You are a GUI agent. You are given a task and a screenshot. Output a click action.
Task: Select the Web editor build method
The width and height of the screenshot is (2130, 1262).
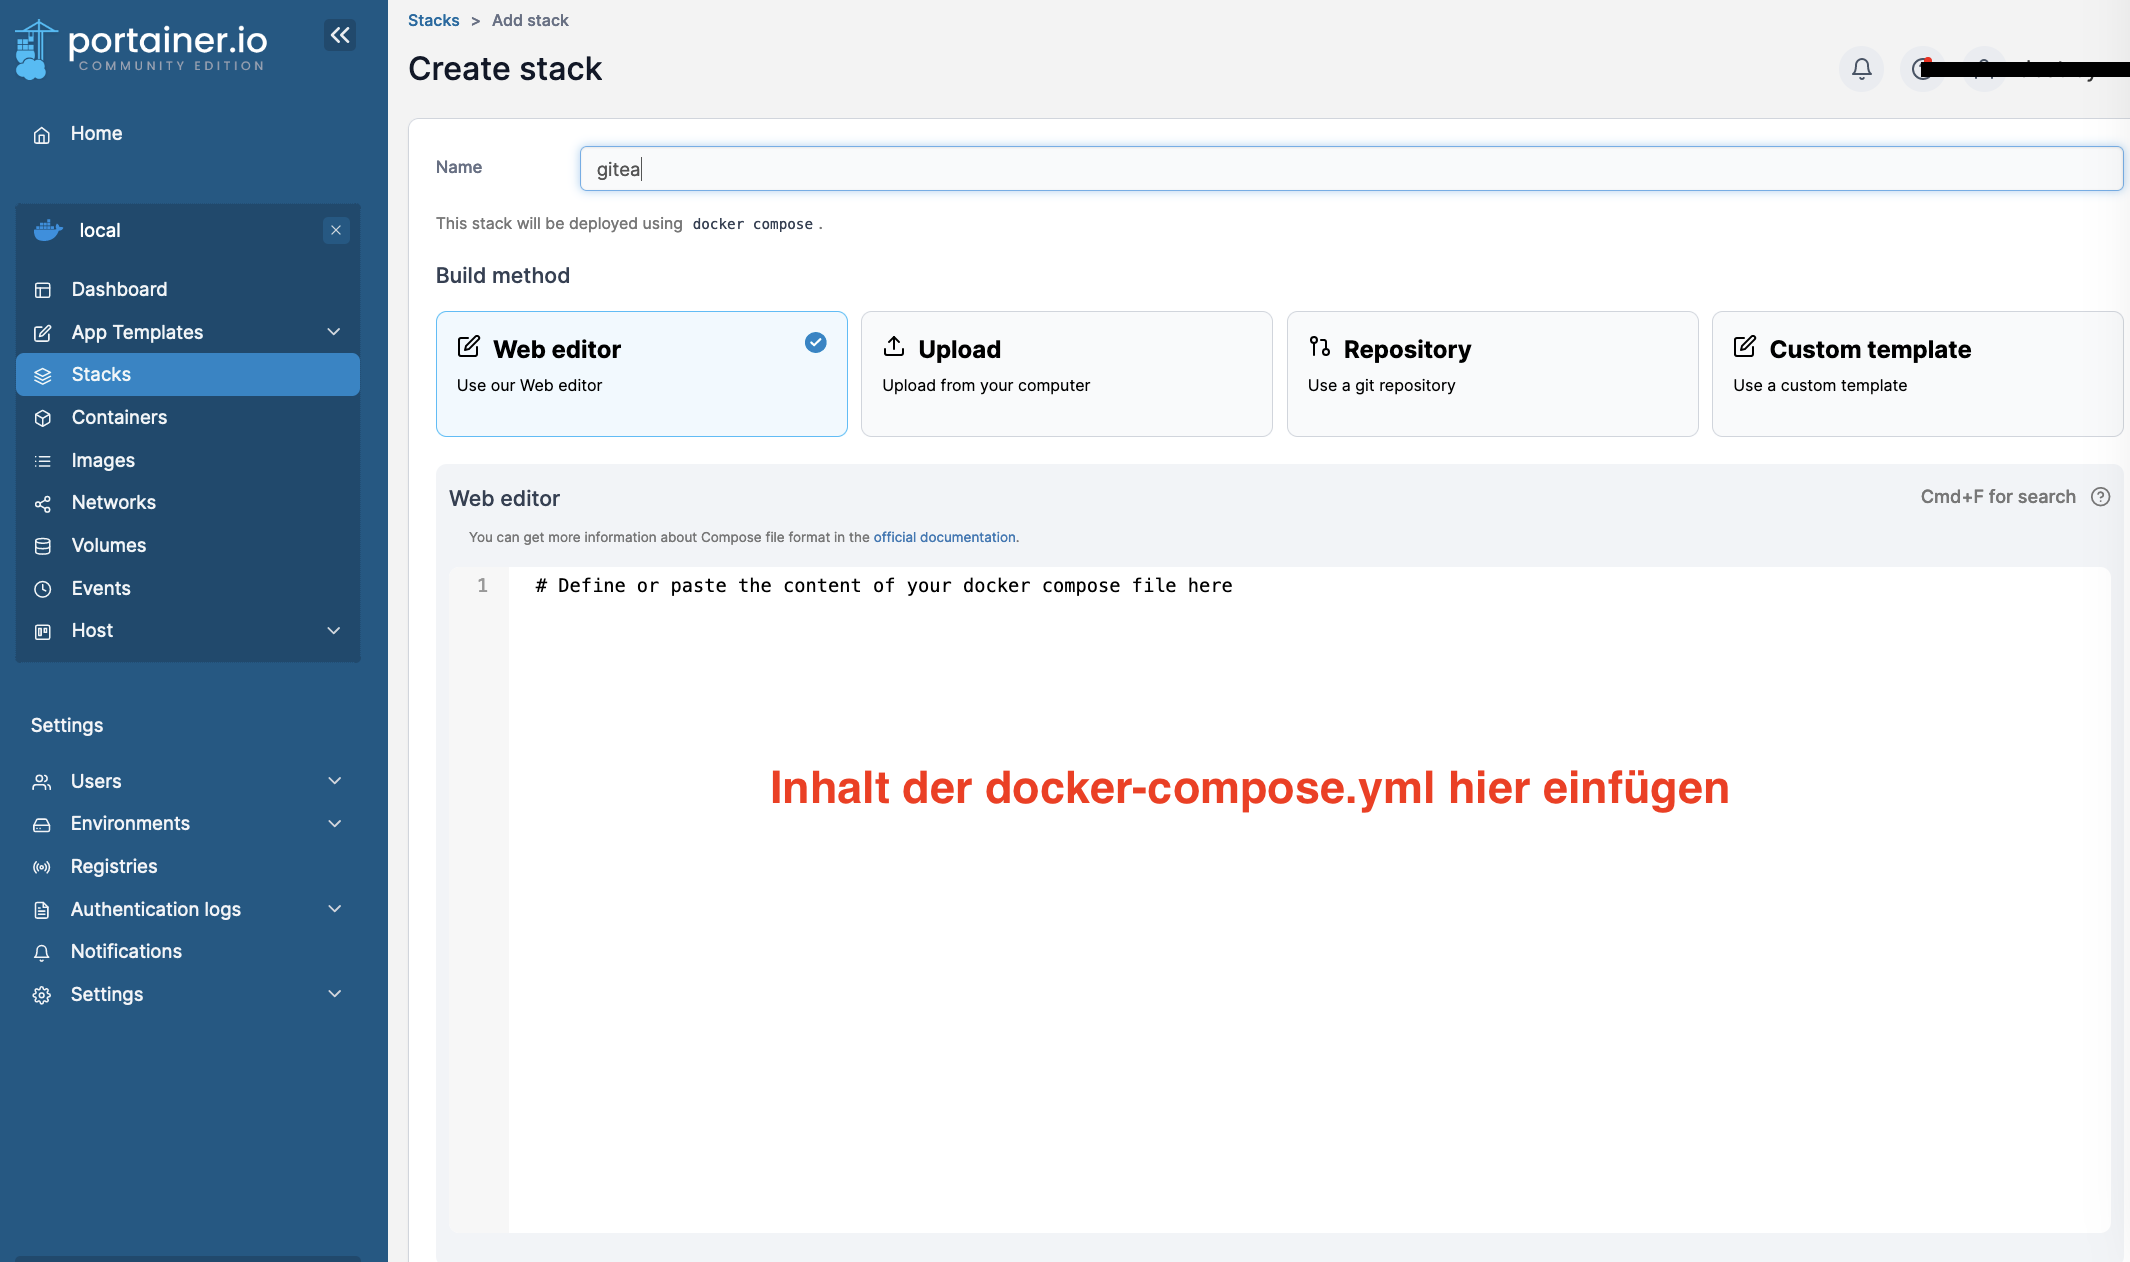pos(641,373)
